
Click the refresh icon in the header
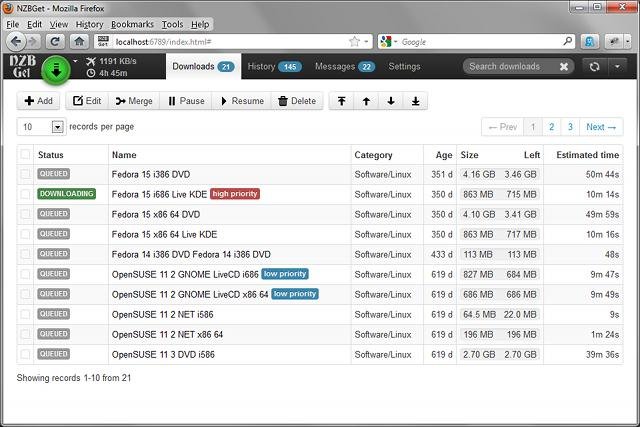point(594,67)
